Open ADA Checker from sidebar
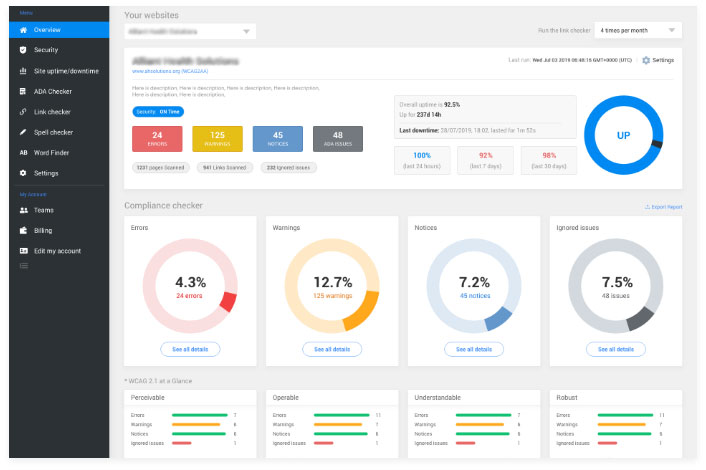 point(59,91)
